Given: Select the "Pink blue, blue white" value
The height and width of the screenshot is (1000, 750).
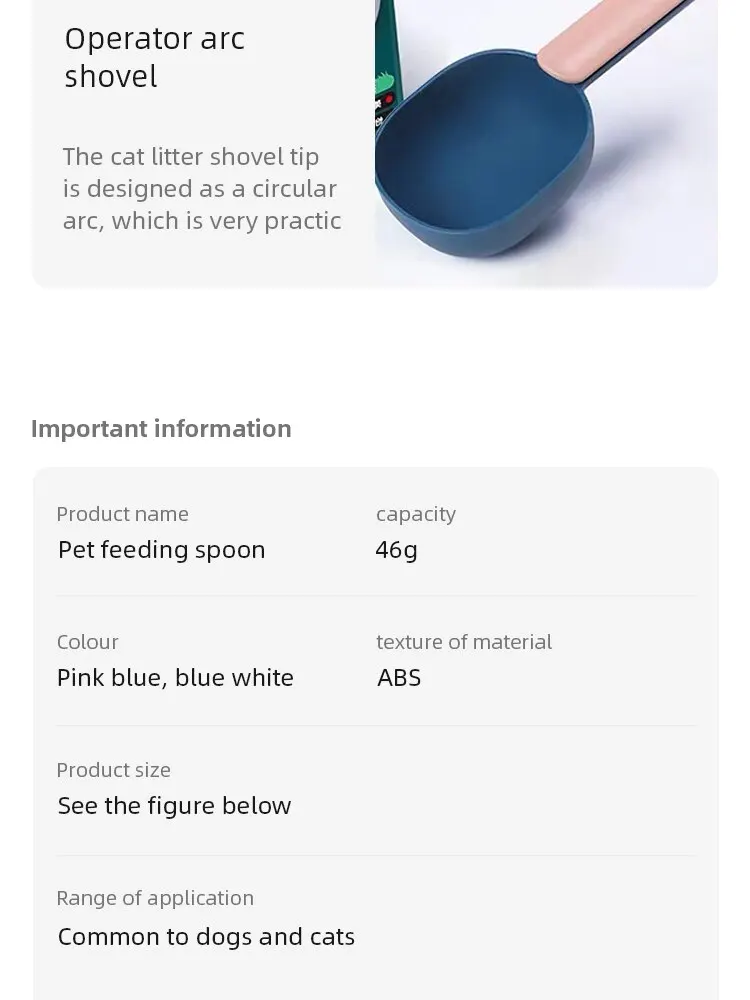Looking at the screenshot, I should [175, 678].
